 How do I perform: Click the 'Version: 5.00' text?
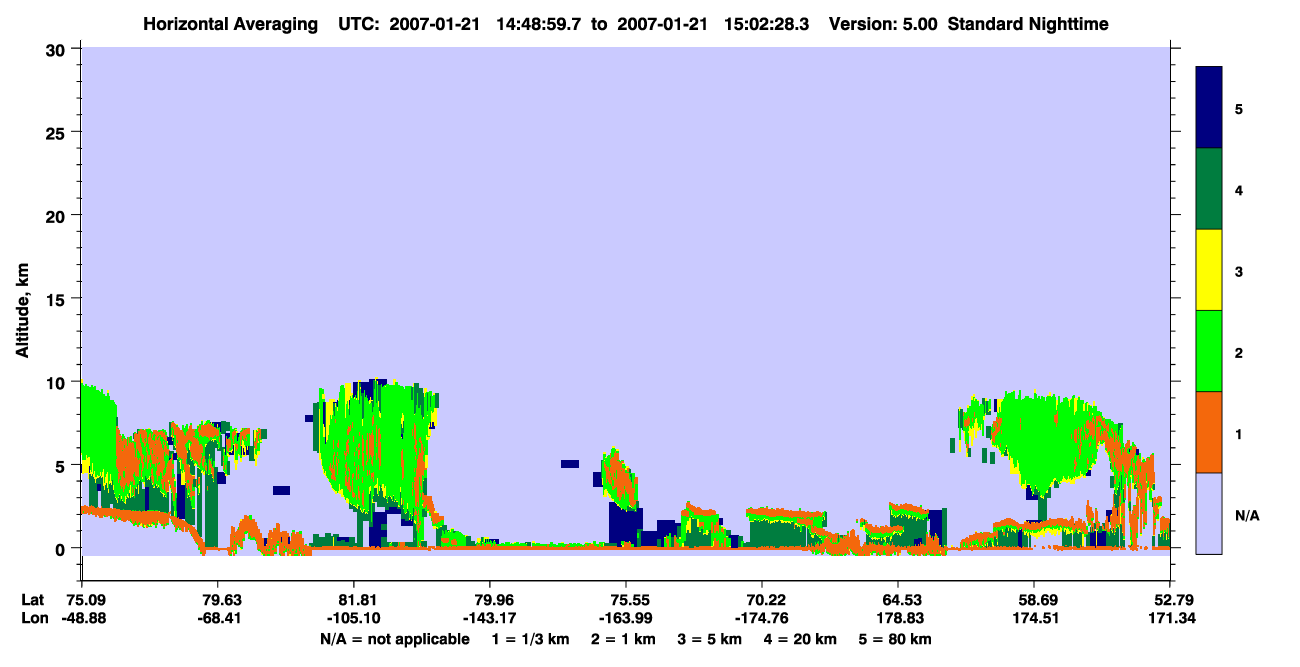coord(881,23)
